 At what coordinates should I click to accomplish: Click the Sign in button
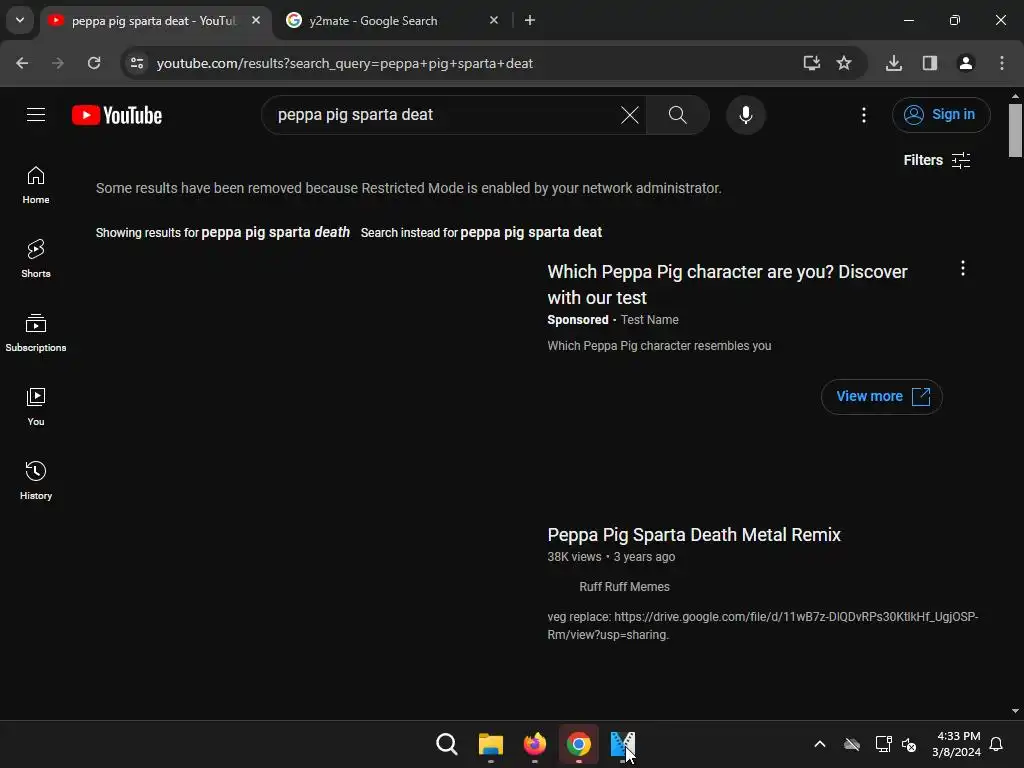click(x=940, y=114)
